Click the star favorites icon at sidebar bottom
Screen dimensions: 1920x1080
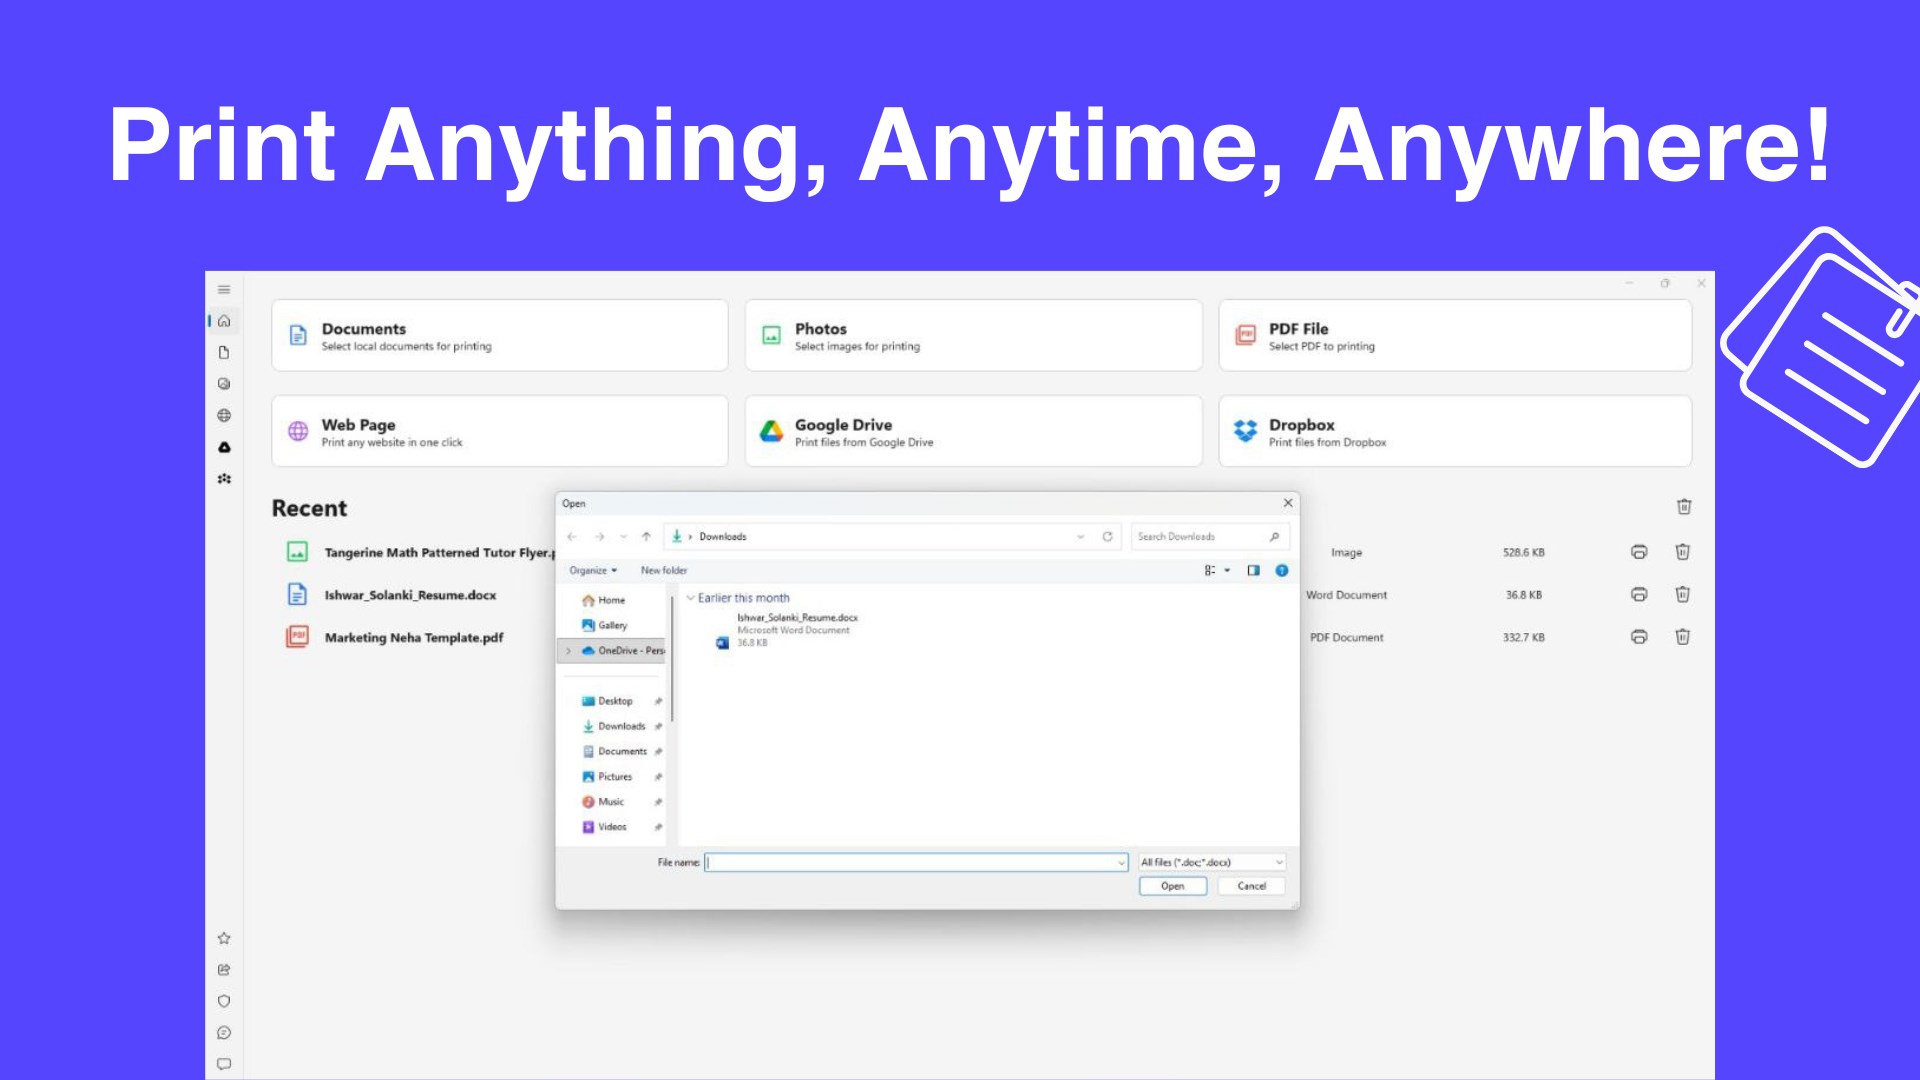tap(224, 938)
